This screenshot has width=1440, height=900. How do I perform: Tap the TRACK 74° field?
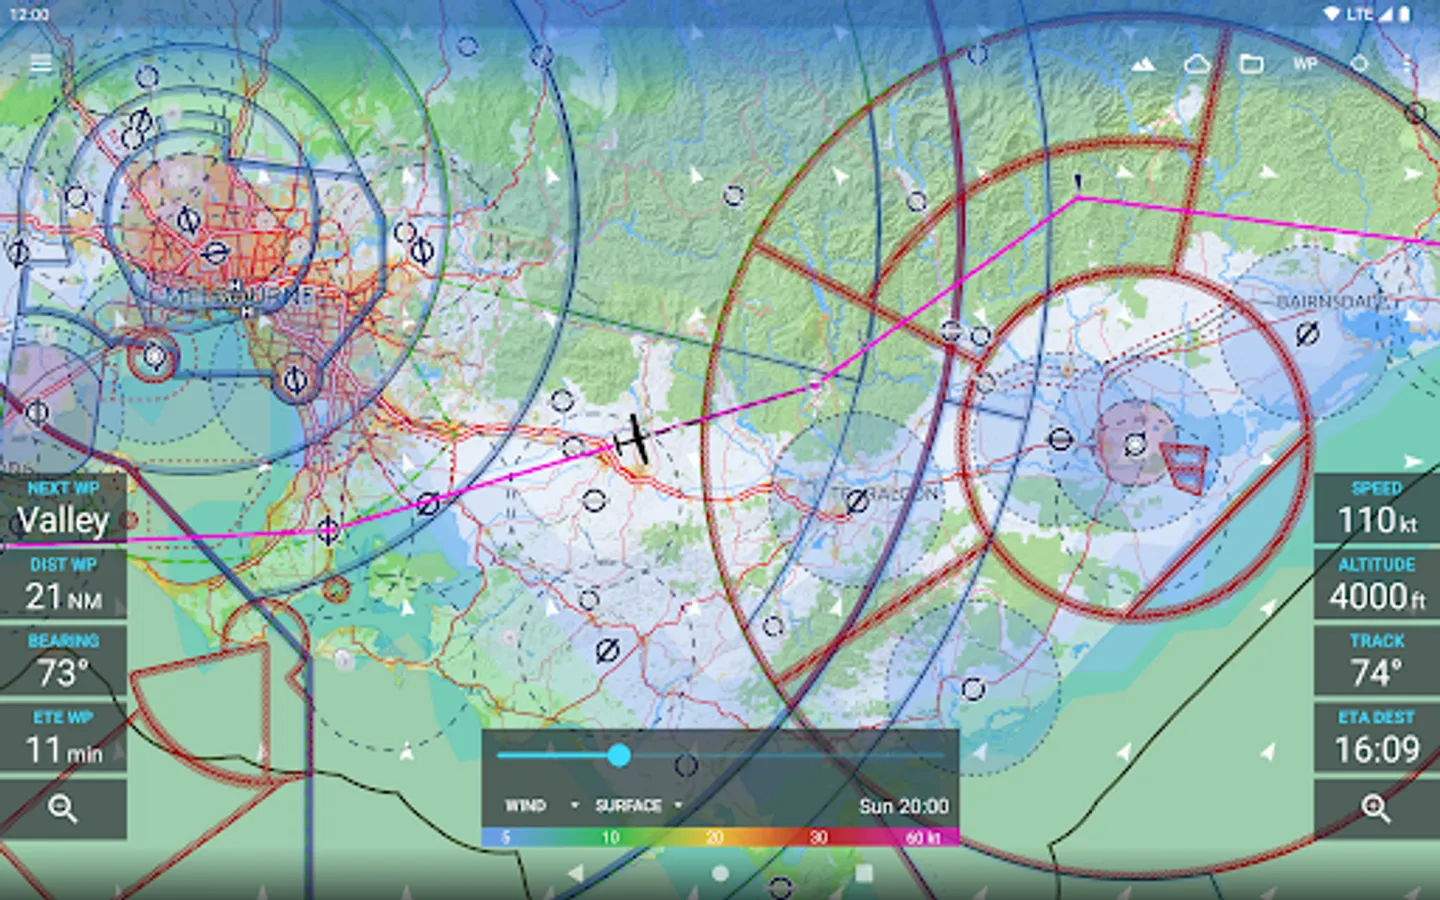coord(1377,661)
